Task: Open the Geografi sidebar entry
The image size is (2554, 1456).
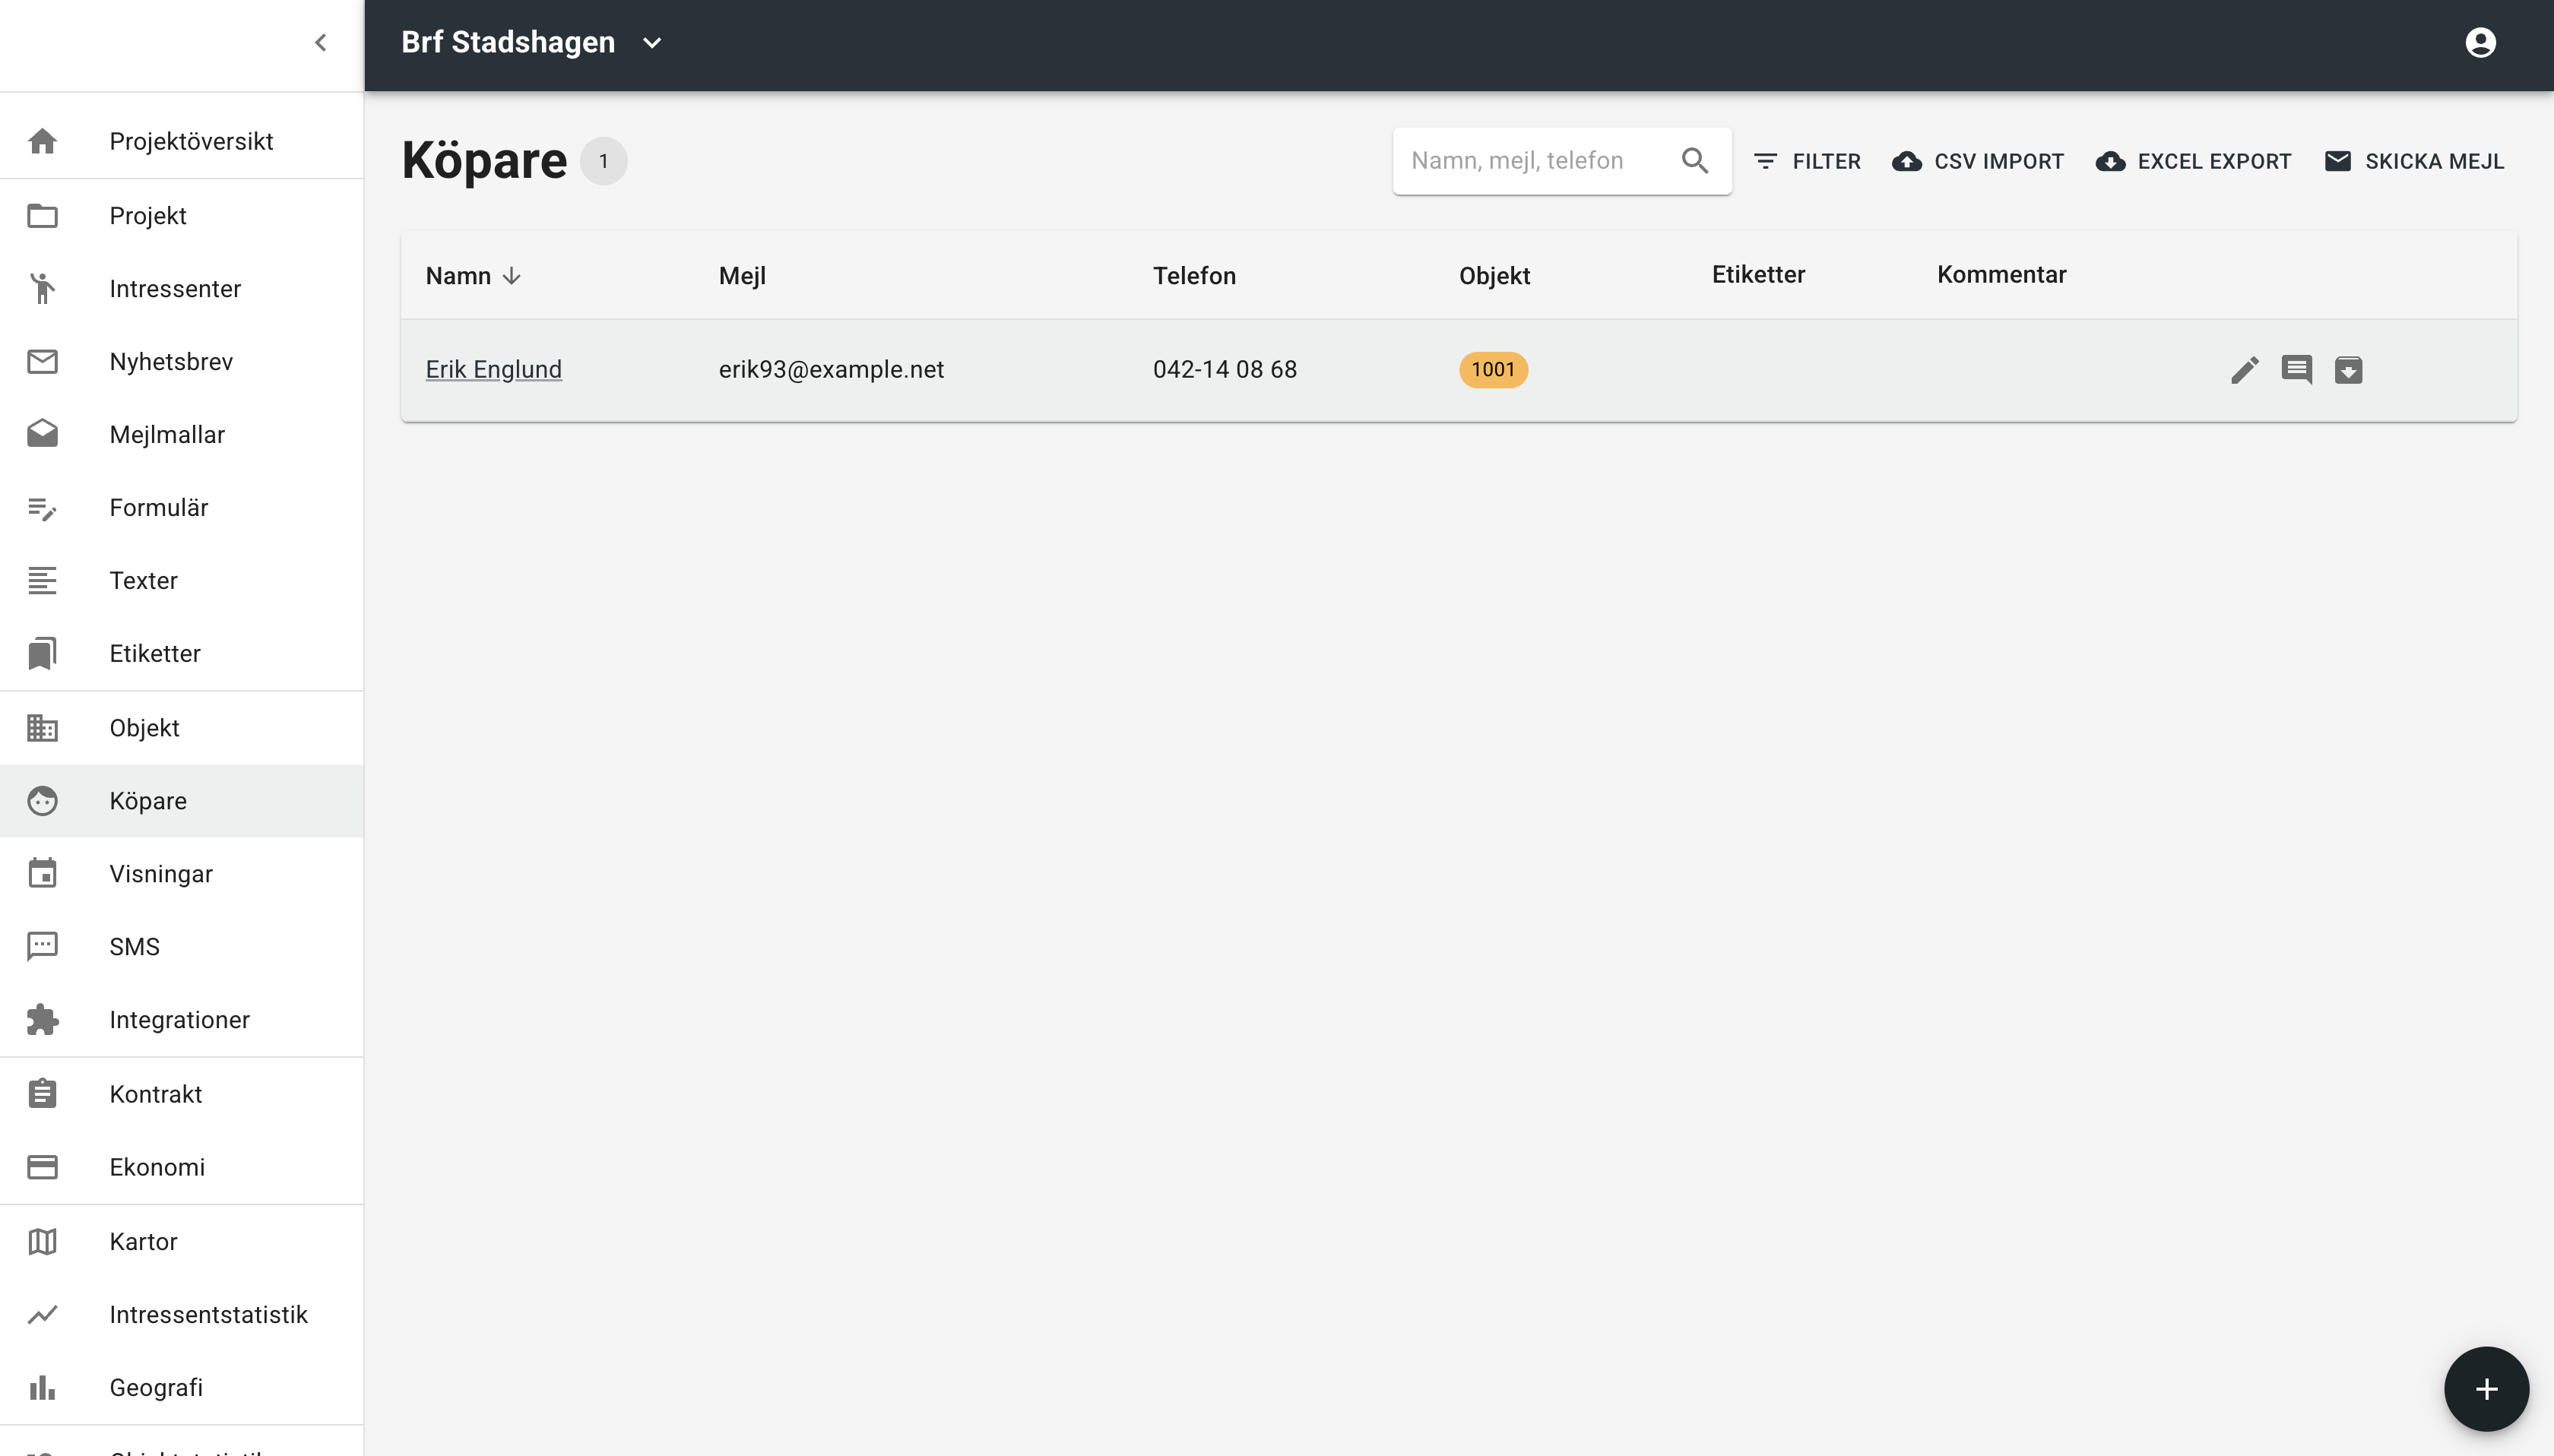Action: 182,1387
